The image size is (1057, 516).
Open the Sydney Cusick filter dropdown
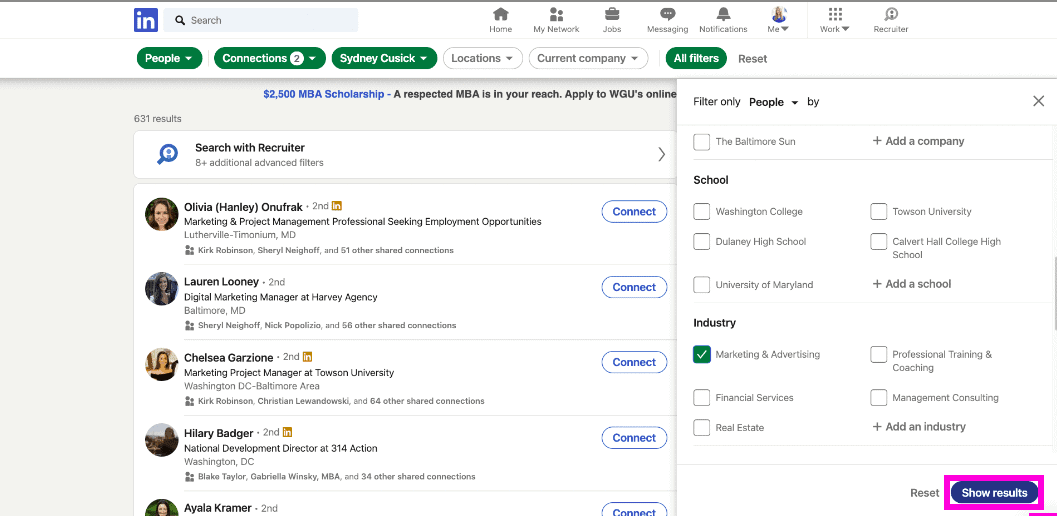[384, 58]
